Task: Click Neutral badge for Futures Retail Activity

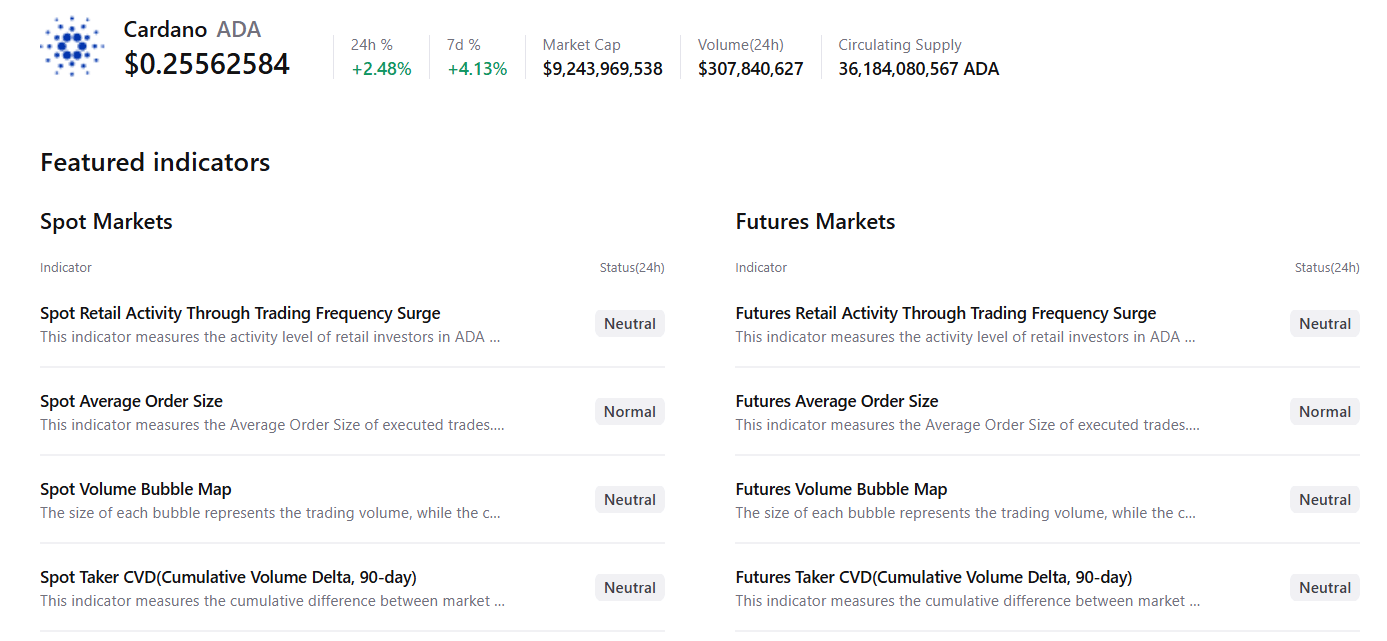Action: tap(1325, 324)
